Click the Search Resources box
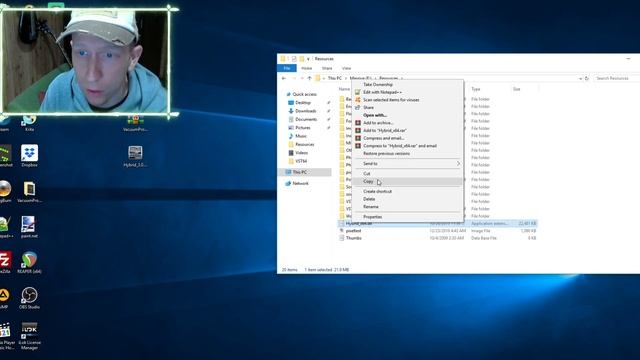Screen dimensions: 640x360 pos(616,78)
